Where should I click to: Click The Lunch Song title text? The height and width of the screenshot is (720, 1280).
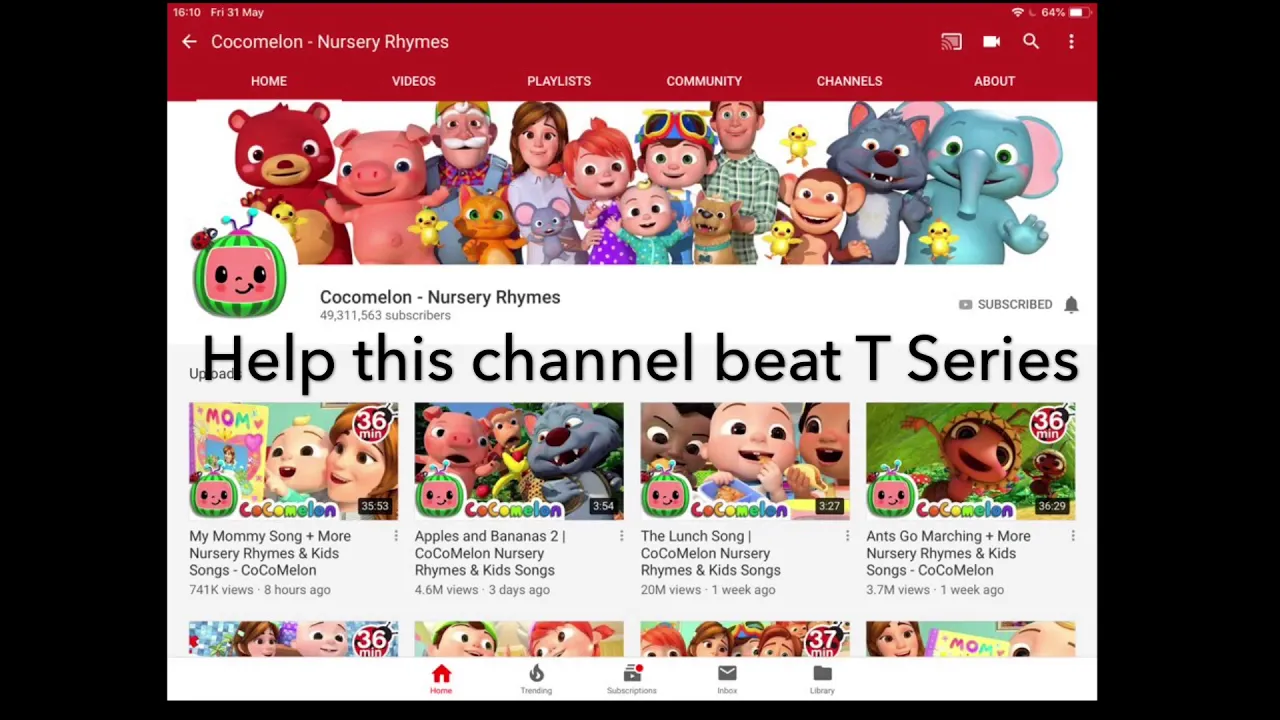coord(711,553)
